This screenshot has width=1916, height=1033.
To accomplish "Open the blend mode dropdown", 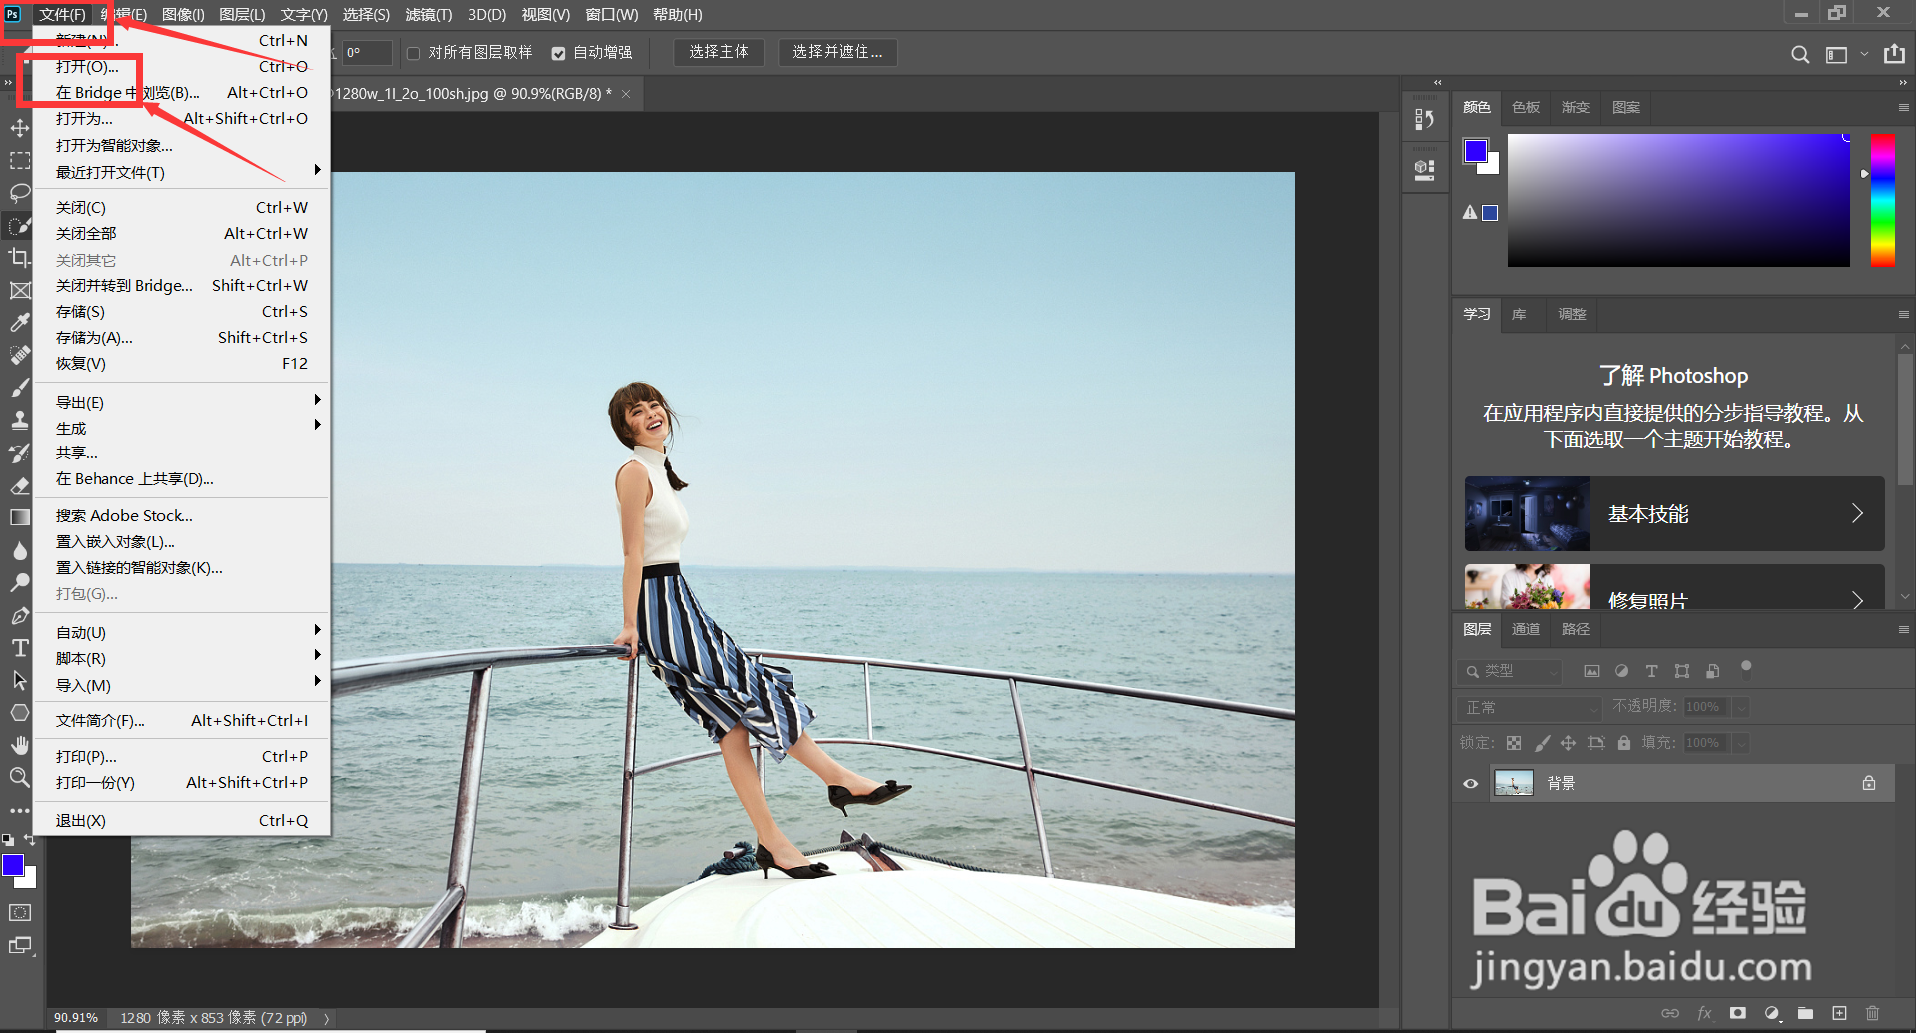I will coord(1529,707).
